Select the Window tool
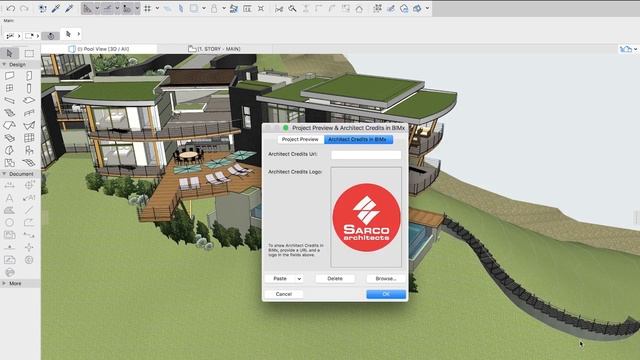Viewport: 640px width, 360px height. point(9,88)
